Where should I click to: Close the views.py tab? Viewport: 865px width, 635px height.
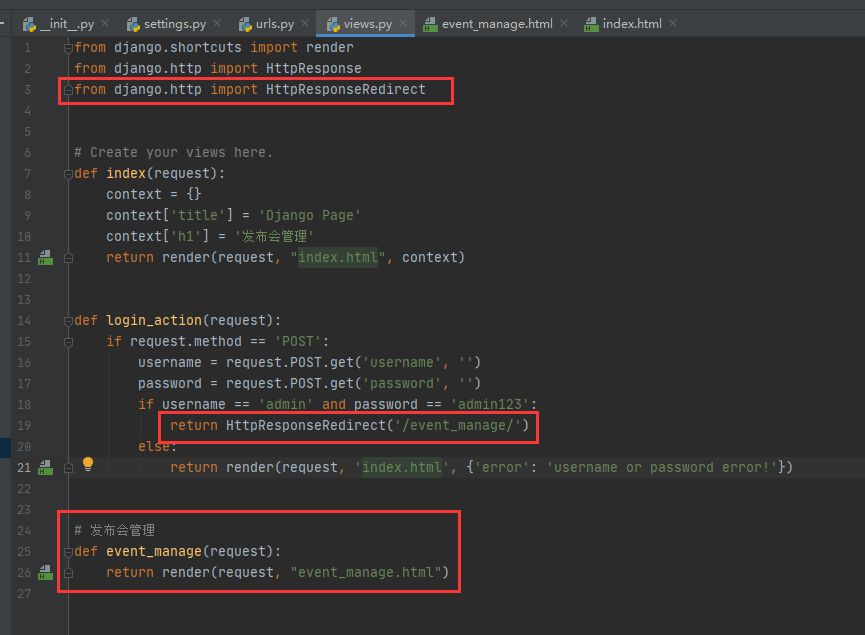click(403, 23)
